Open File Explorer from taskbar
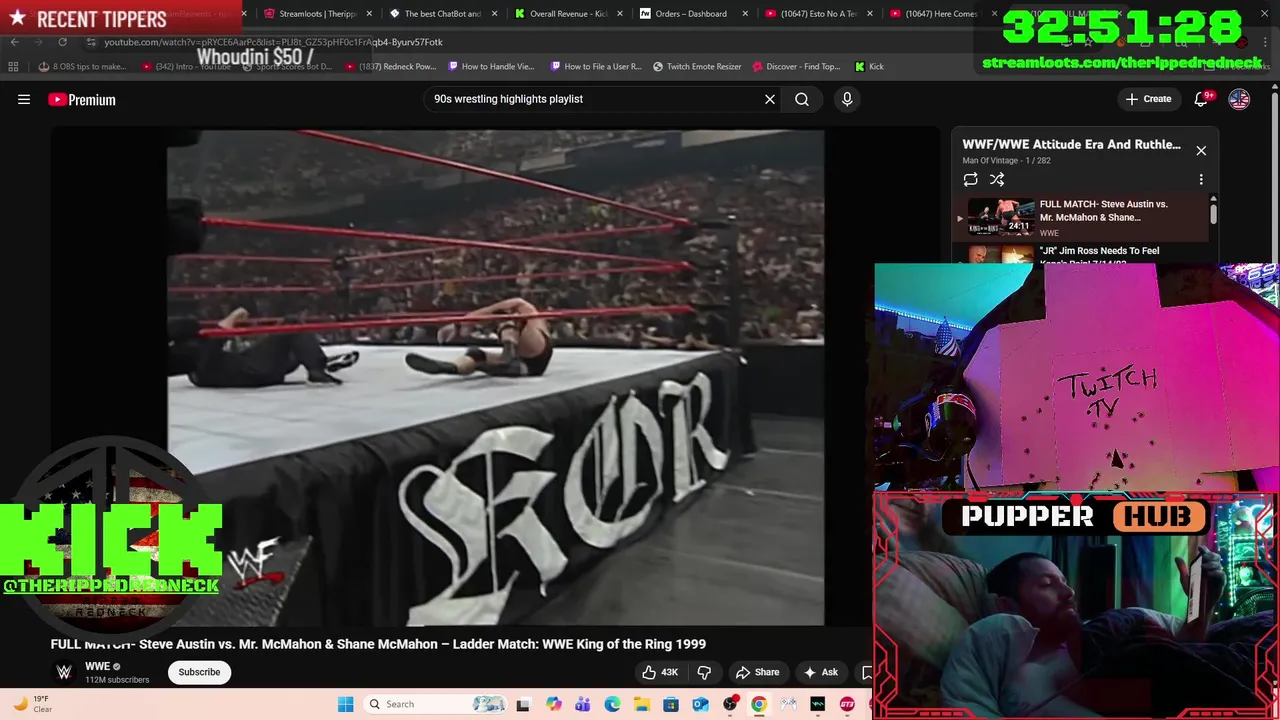The width and height of the screenshot is (1280, 720). click(x=641, y=704)
